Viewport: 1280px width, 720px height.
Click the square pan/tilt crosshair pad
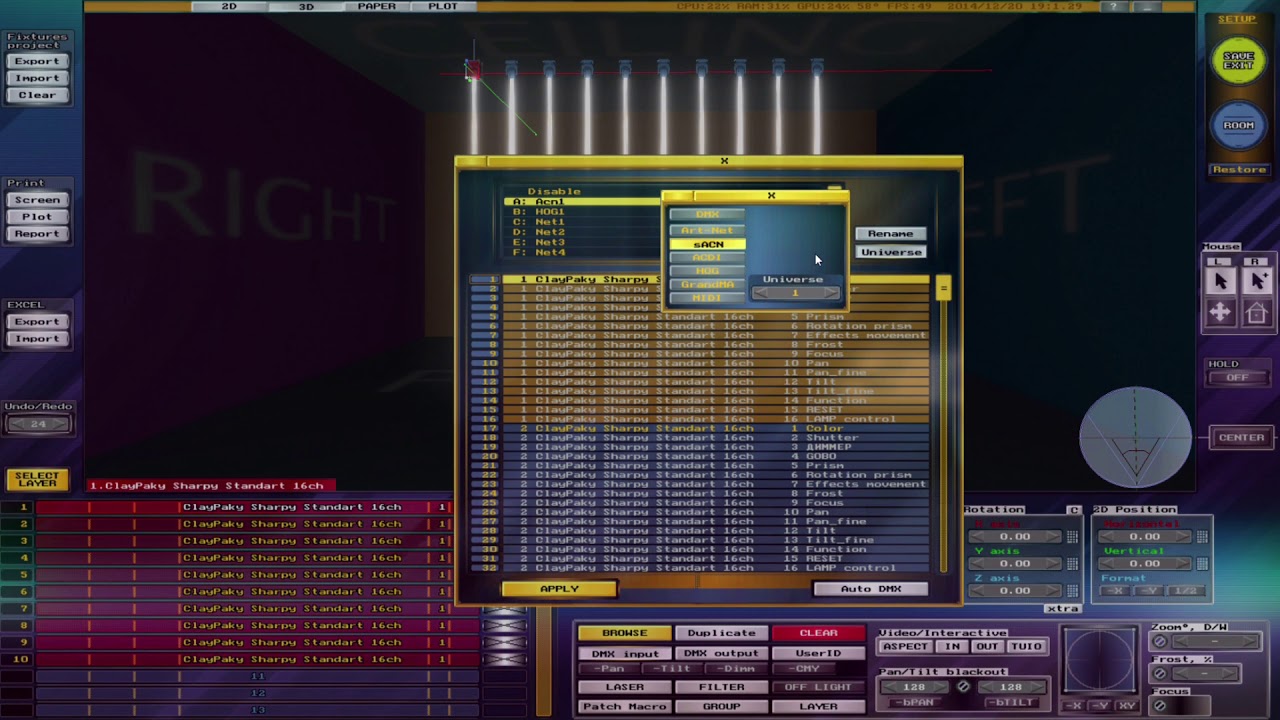1099,658
